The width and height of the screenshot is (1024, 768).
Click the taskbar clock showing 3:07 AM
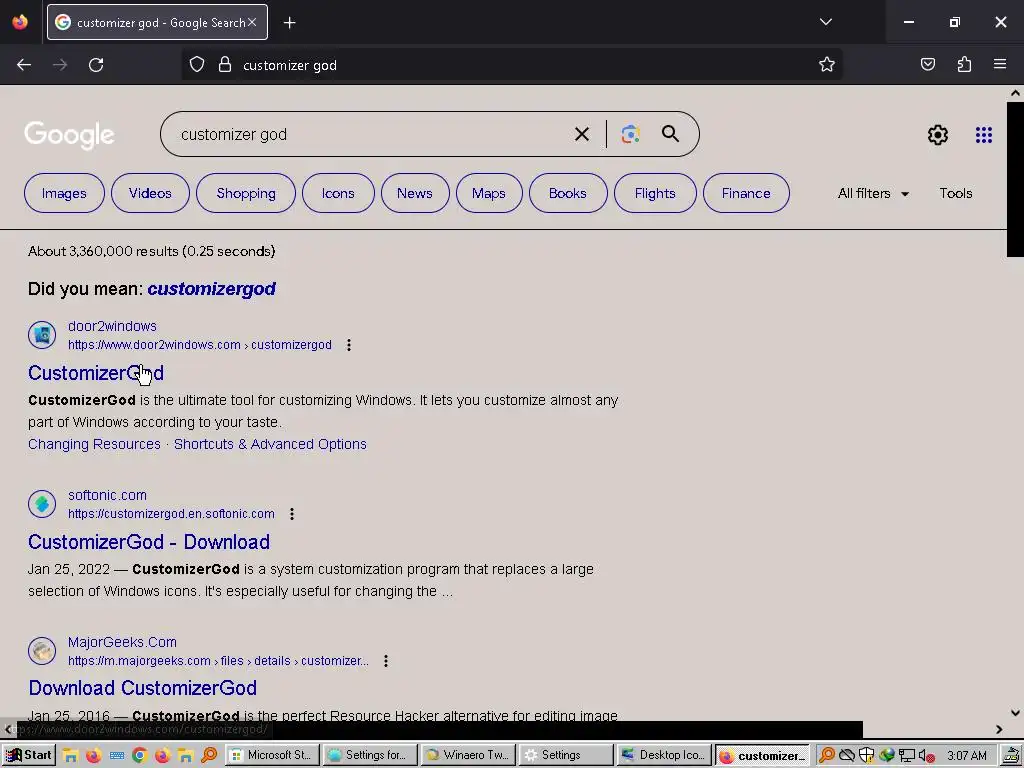click(967, 756)
